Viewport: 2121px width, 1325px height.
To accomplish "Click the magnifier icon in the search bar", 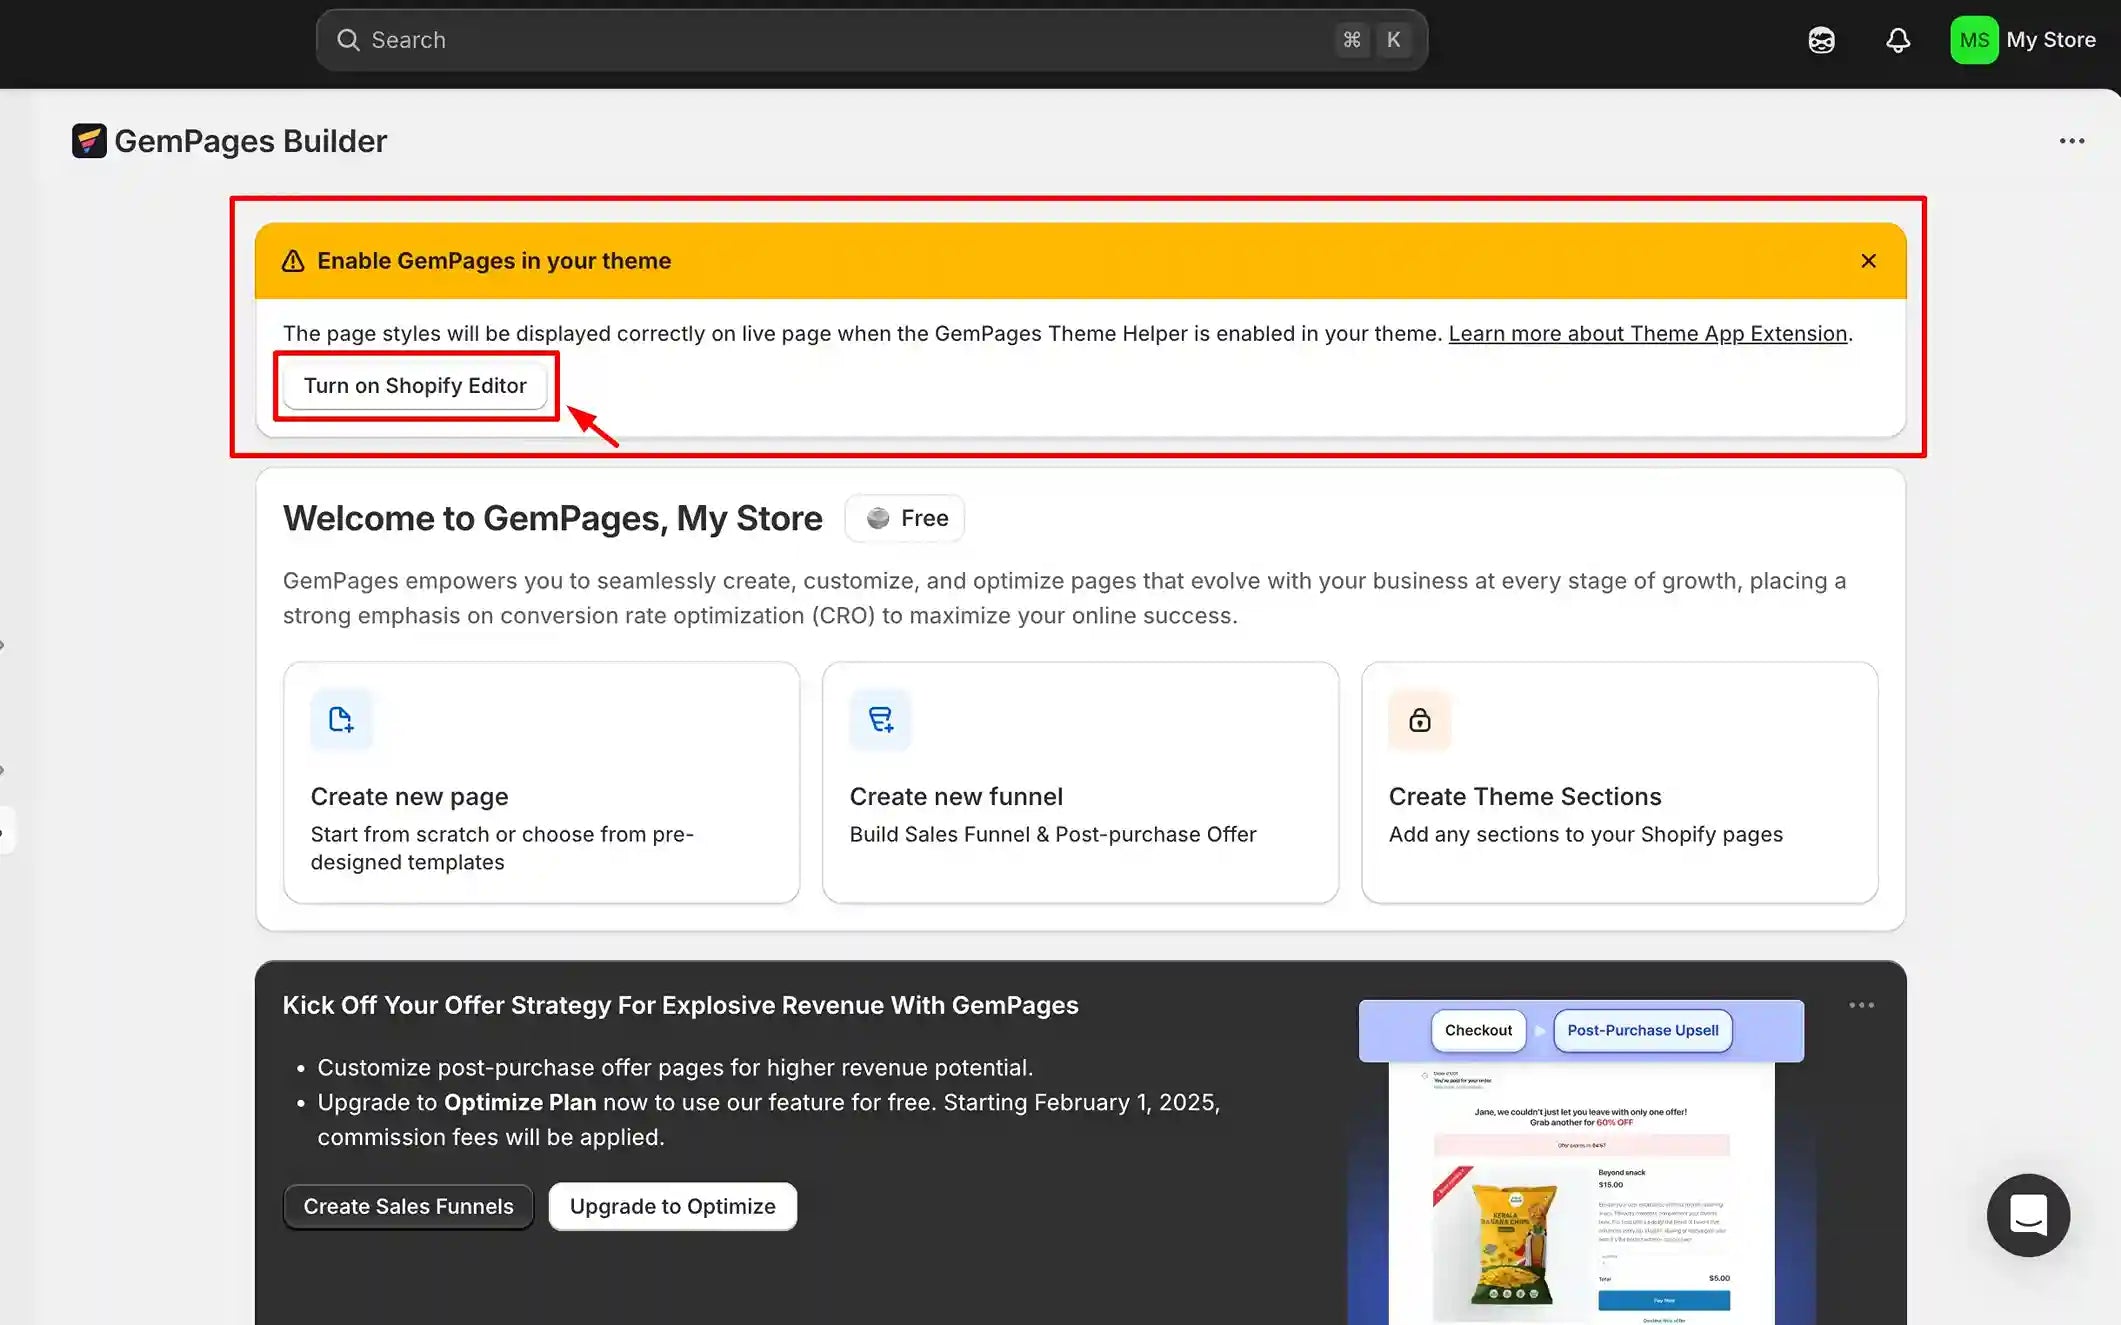I will tap(348, 40).
